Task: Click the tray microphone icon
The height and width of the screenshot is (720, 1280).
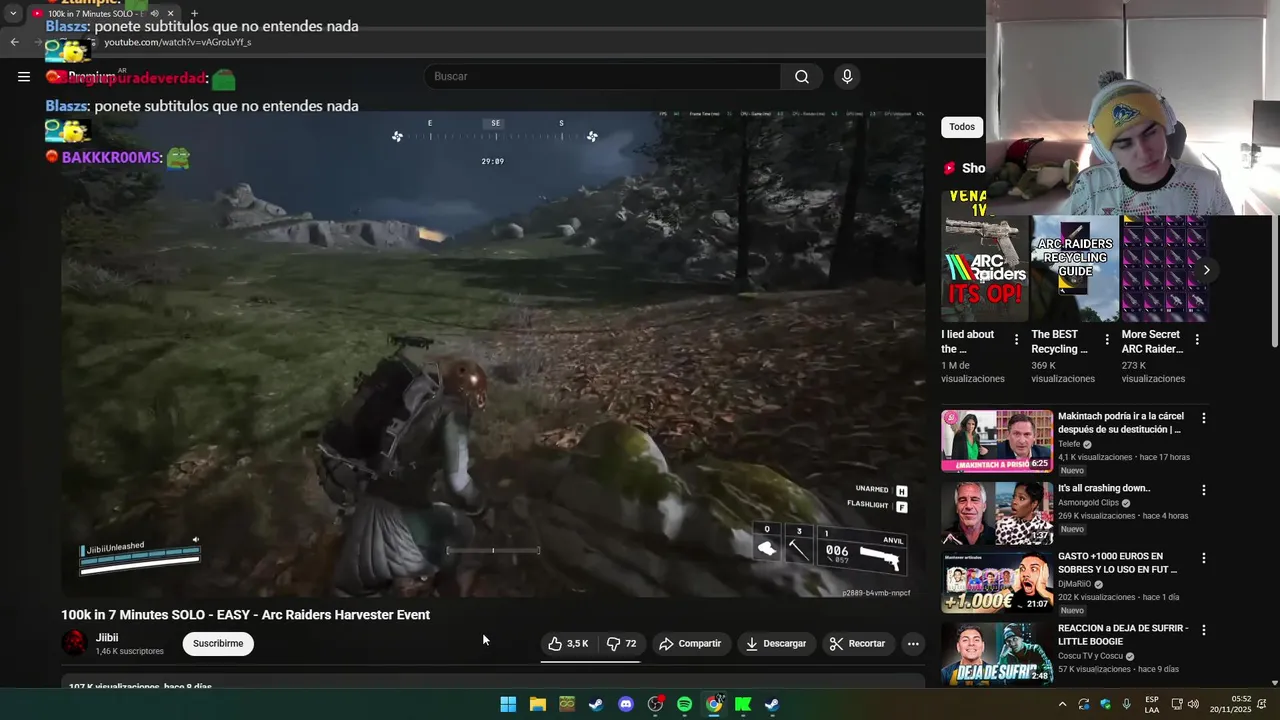Action: tap(1127, 704)
